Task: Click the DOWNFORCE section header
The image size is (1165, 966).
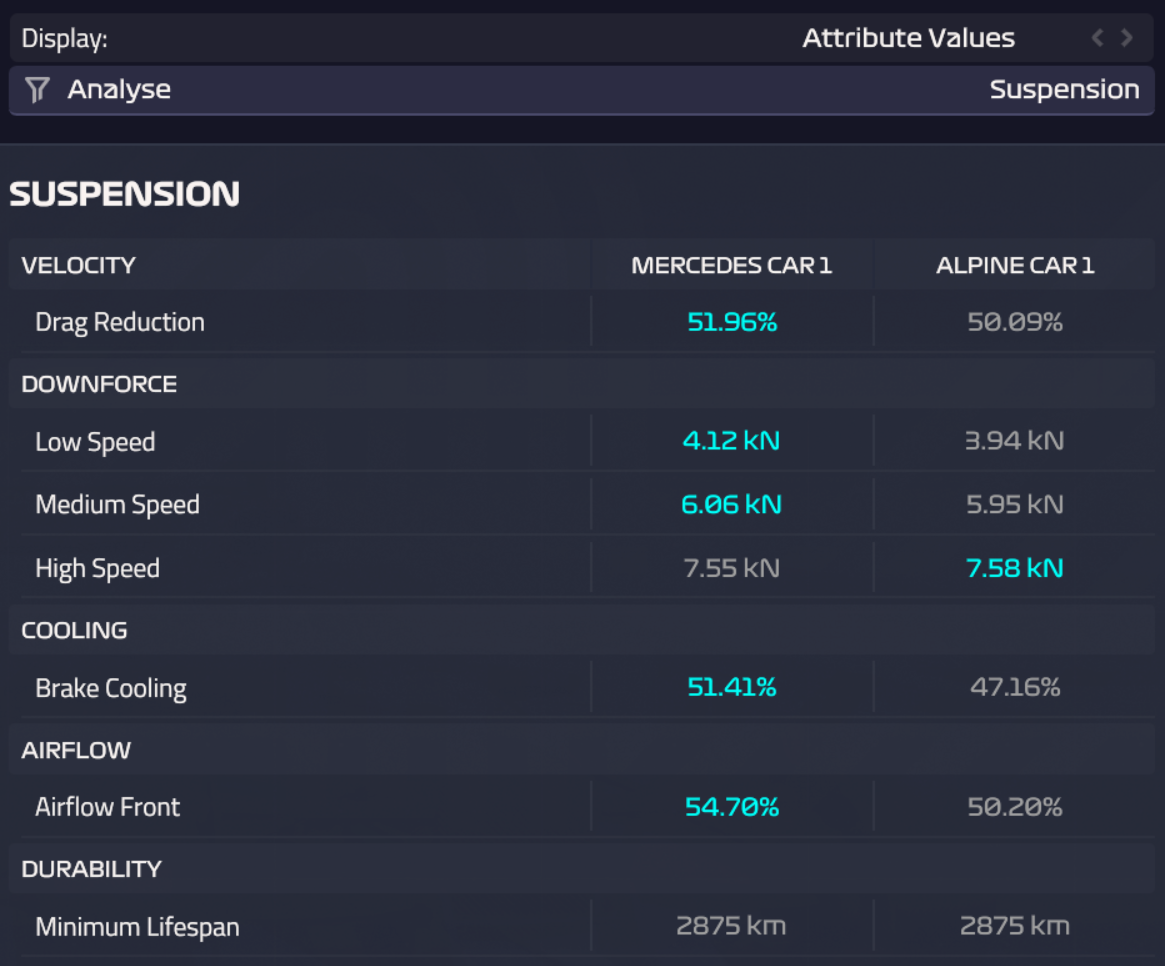Action: (x=99, y=384)
